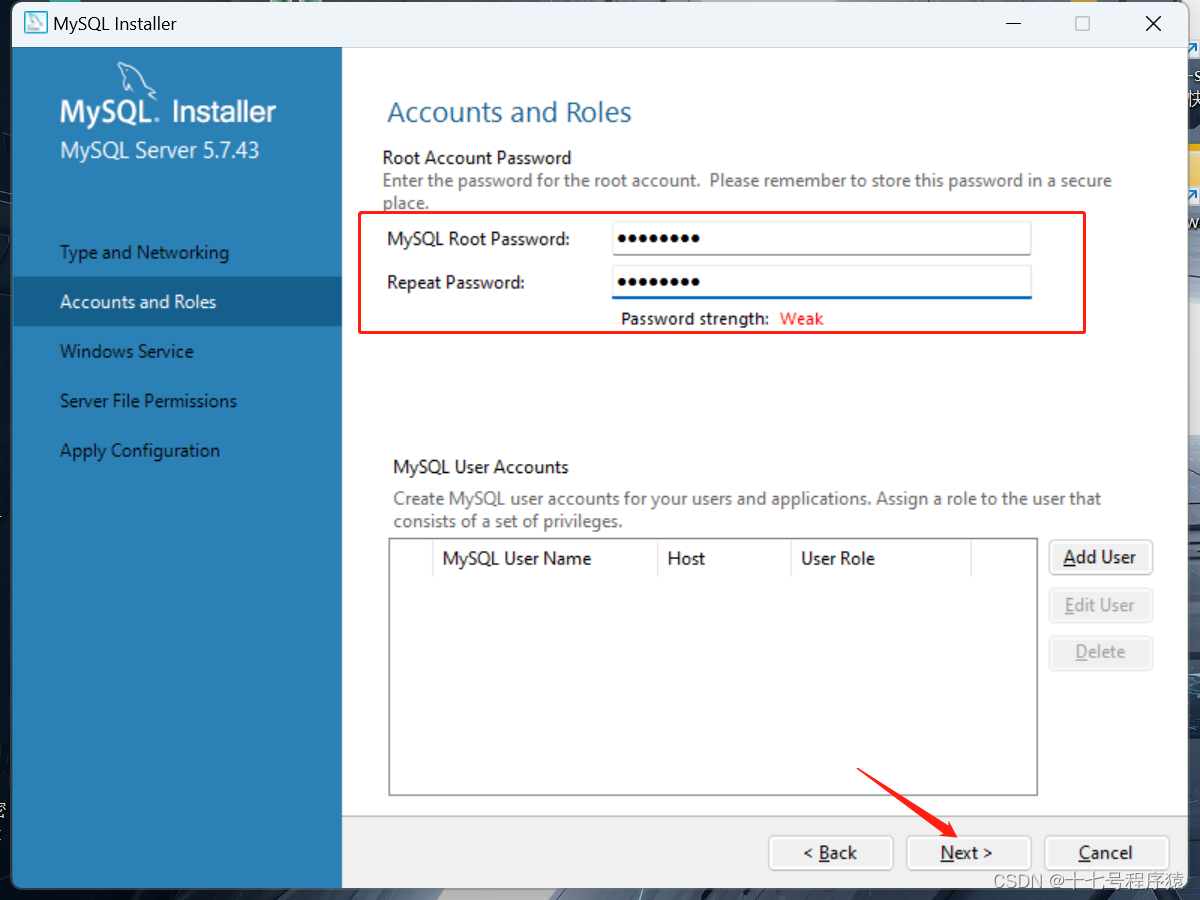This screenshot has height=900, width=1200.
Task: Focus the Repeat Password field
Action: [821, 282]
